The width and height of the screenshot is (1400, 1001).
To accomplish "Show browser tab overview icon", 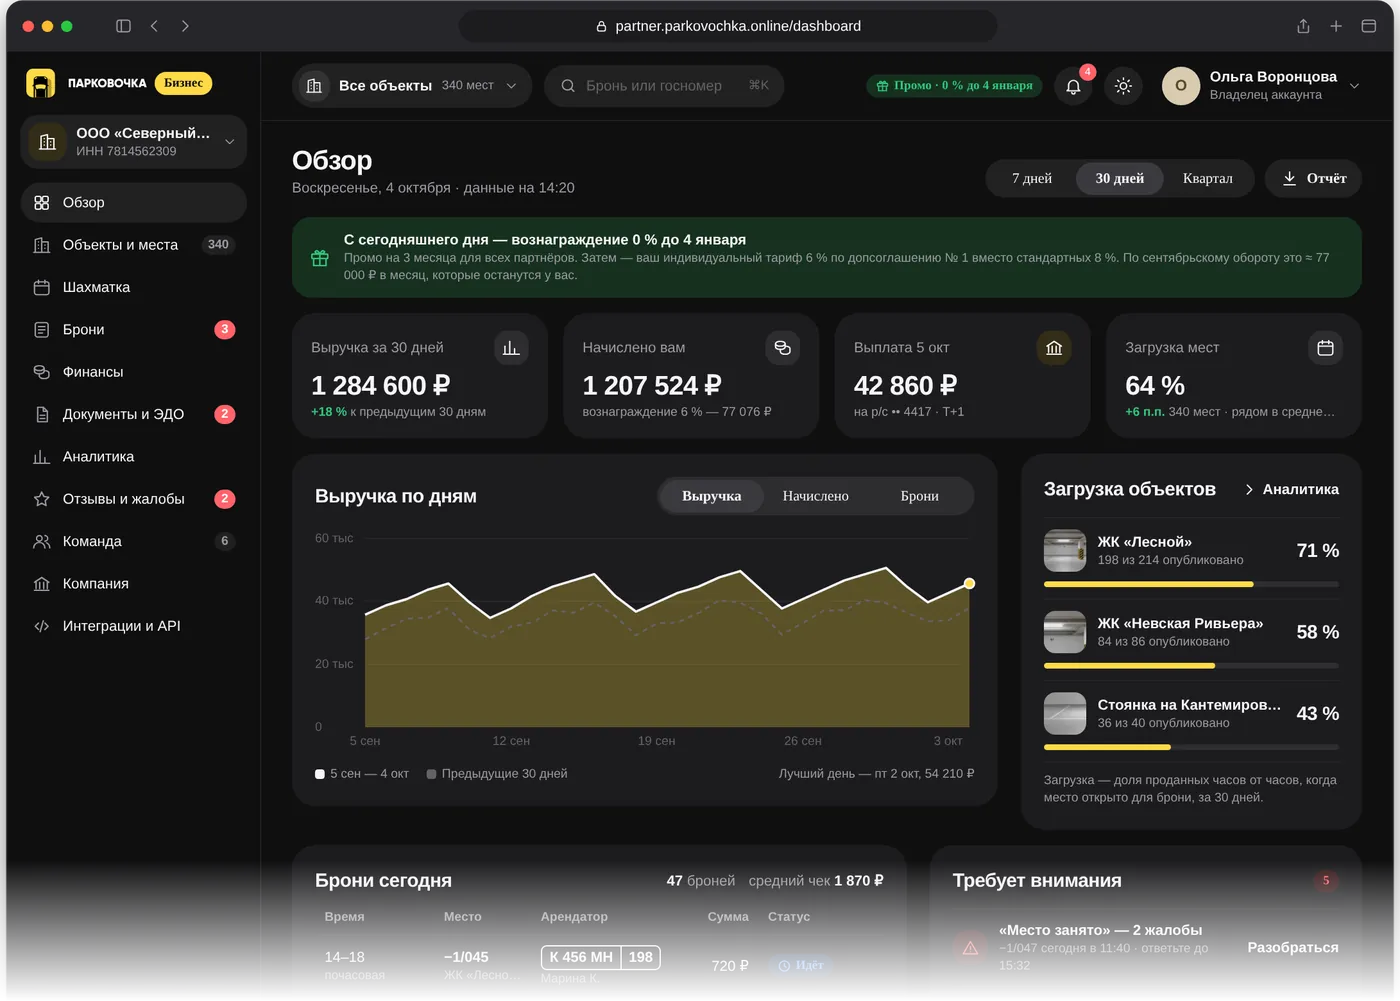I will [x=1369, y=26].
